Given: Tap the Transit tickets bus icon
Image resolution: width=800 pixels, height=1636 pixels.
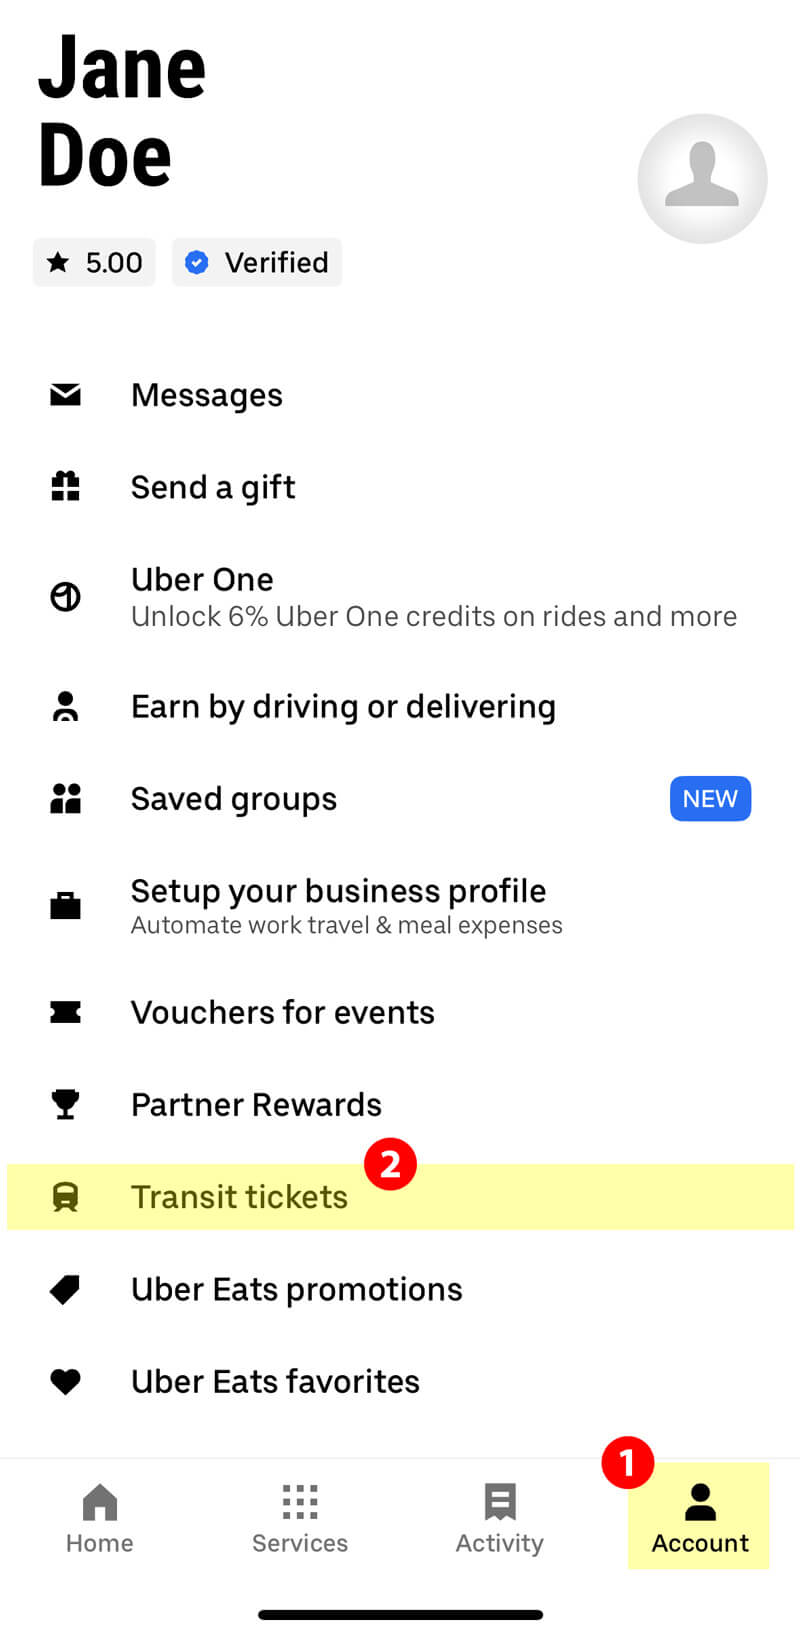Looking at the screenshot, I should pyautogui.click(x=66, y=1197).
